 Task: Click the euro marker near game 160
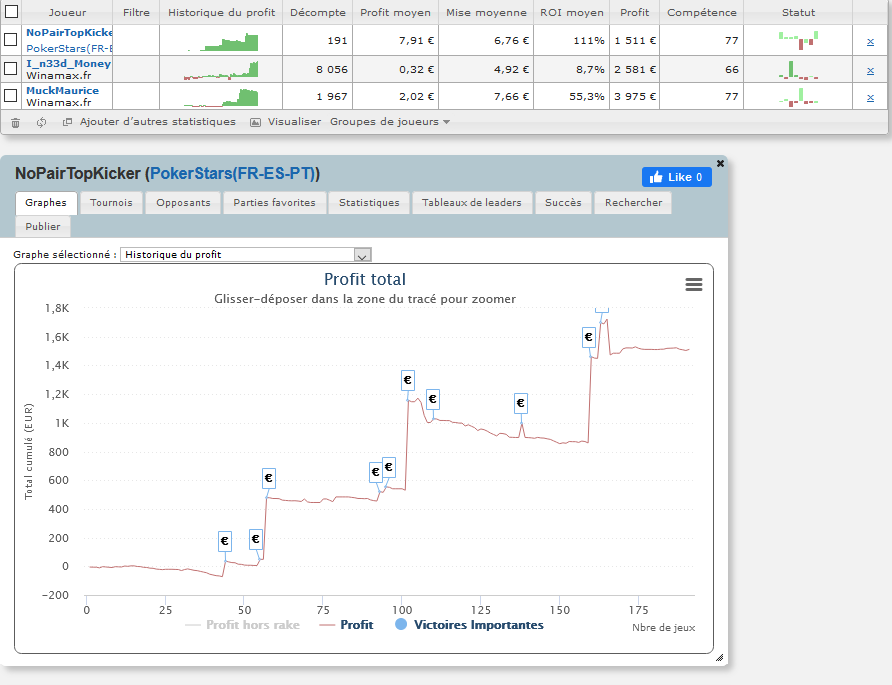[x=589, y=337]
